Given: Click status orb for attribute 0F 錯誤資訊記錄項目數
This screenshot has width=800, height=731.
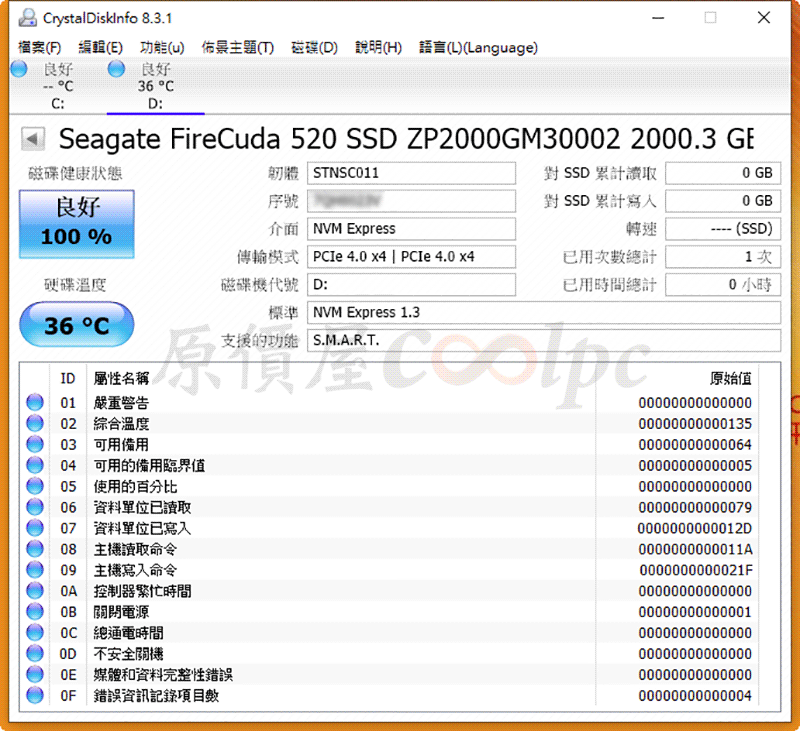Looking at the screenshot, I should tap(35, 695).
